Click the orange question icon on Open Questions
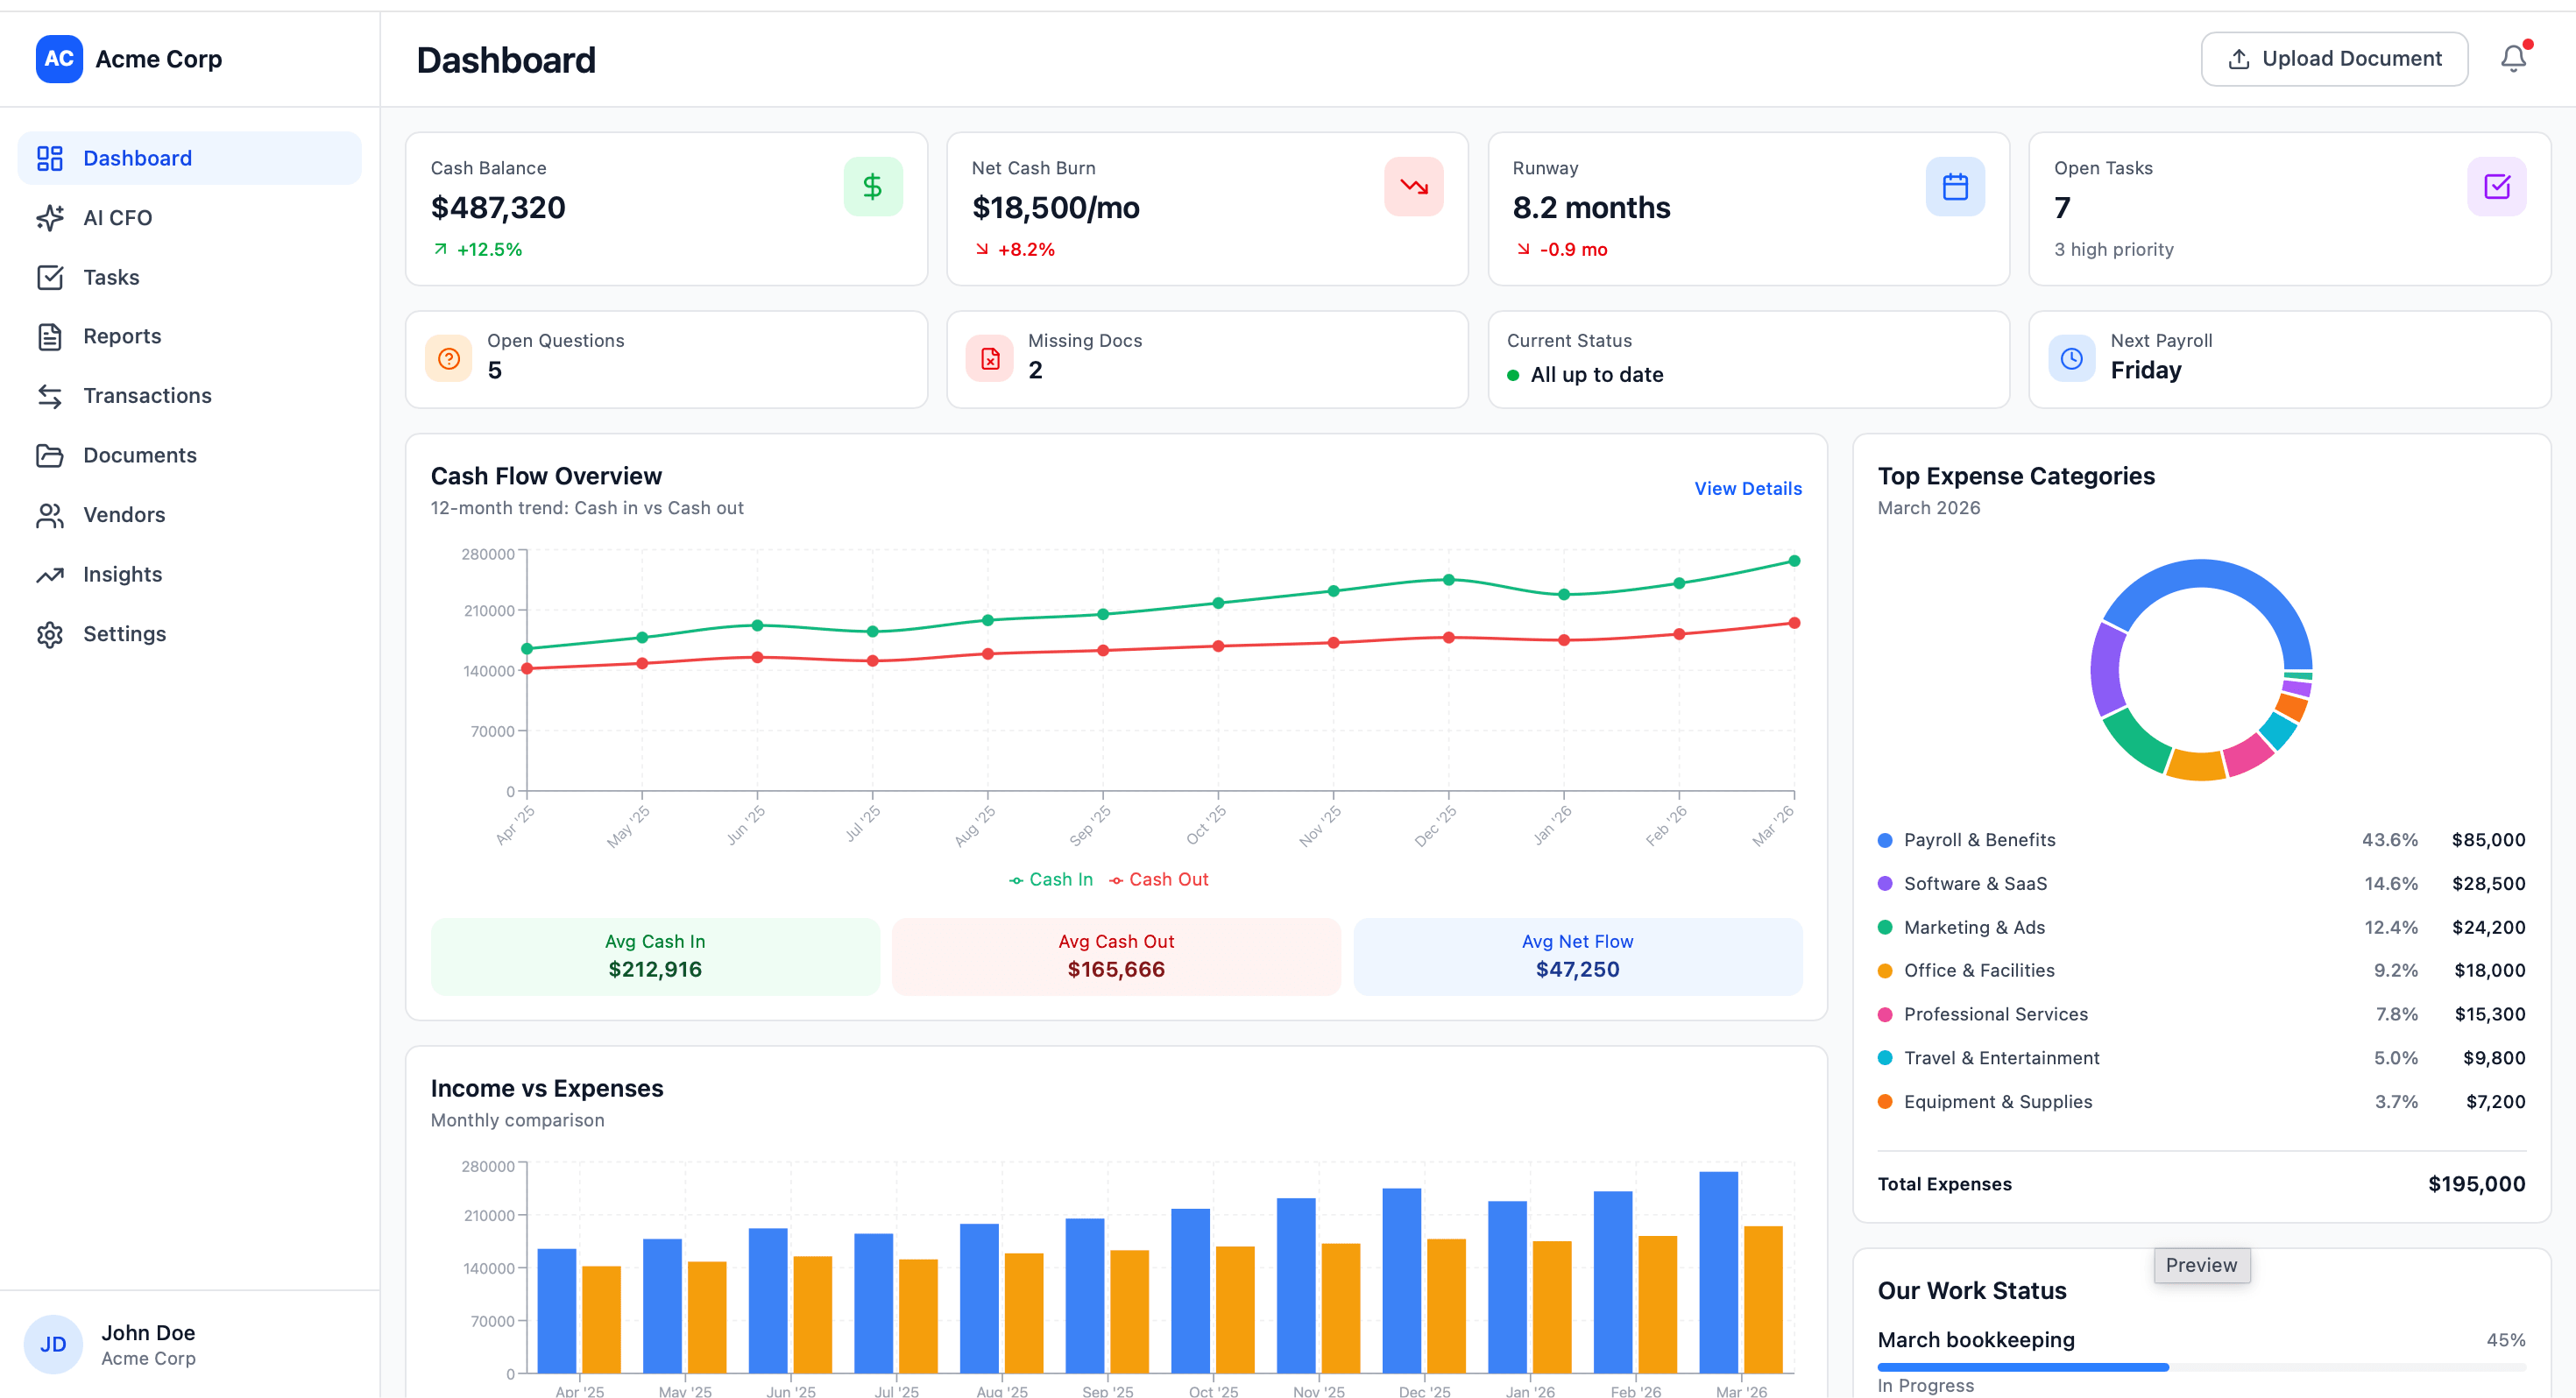The height and width of the screenshot is (1398, 2576). coord(449,358)
